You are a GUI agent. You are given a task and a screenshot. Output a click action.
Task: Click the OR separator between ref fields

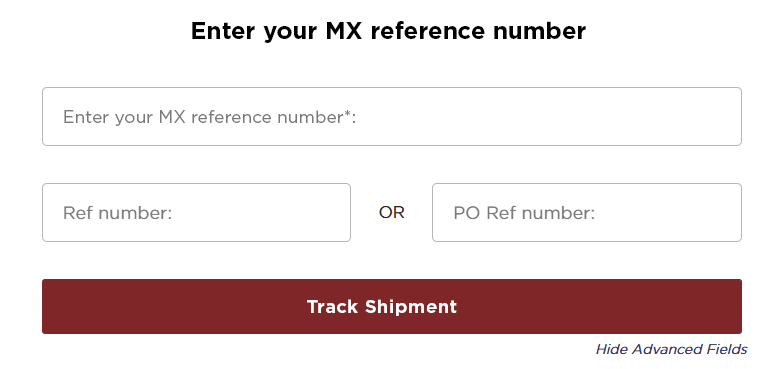click(391, 212)
